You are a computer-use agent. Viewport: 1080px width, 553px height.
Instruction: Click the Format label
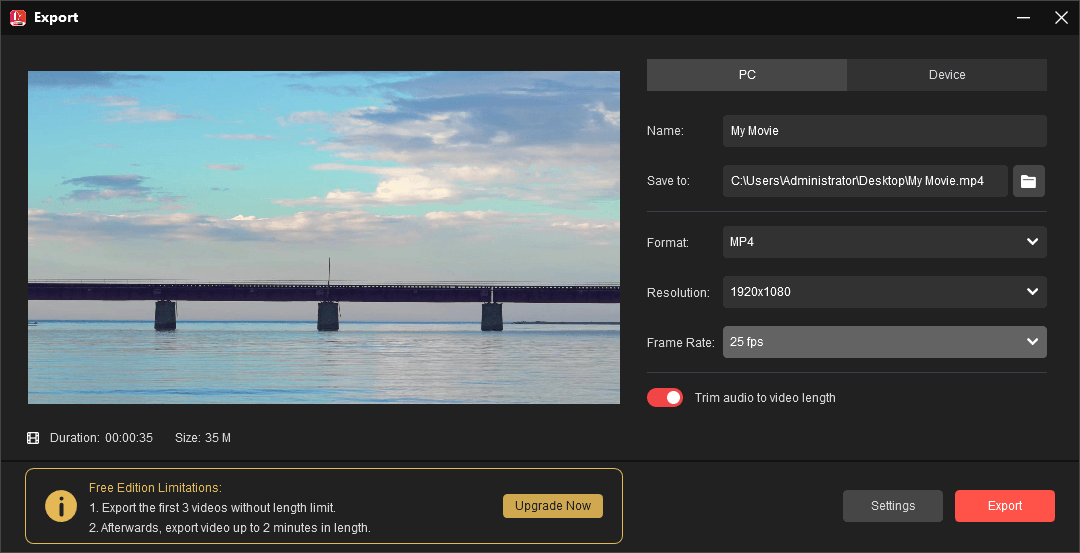click(x=667, y=242)
